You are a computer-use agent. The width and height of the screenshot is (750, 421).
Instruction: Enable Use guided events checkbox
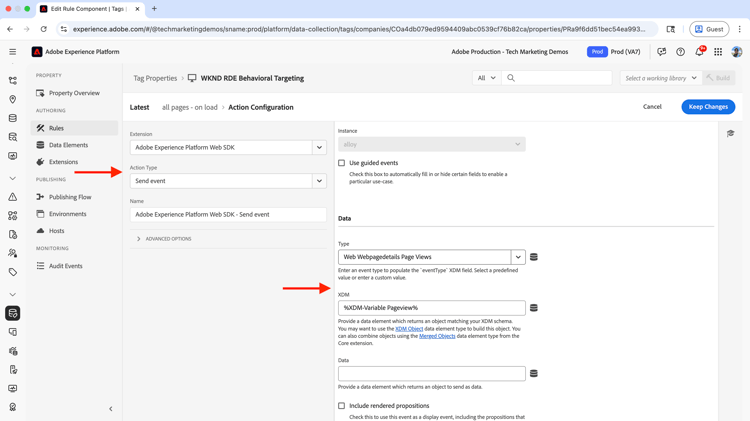click(342, 163)
